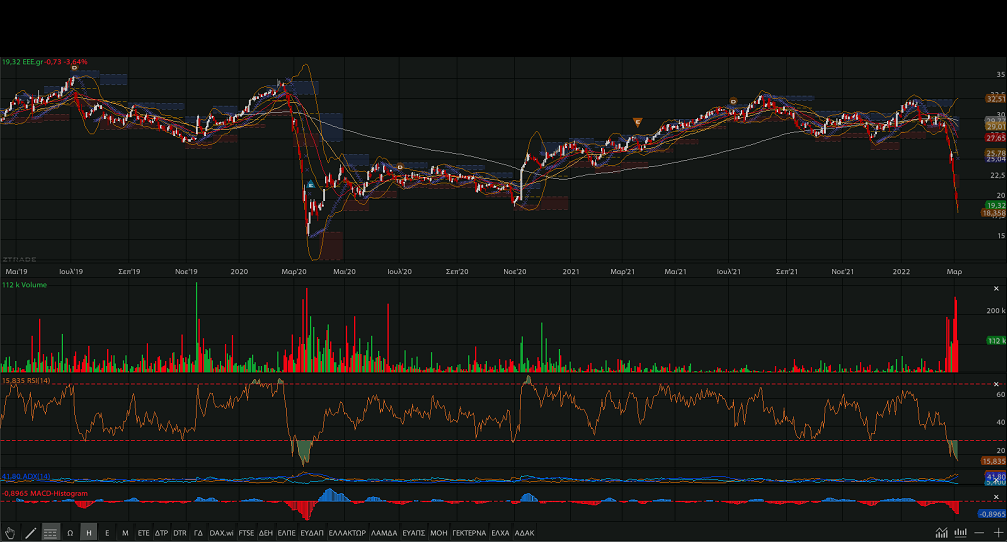Select the hand pan tool
This screenshot has width=1007, height=542.
coord(10,533)
